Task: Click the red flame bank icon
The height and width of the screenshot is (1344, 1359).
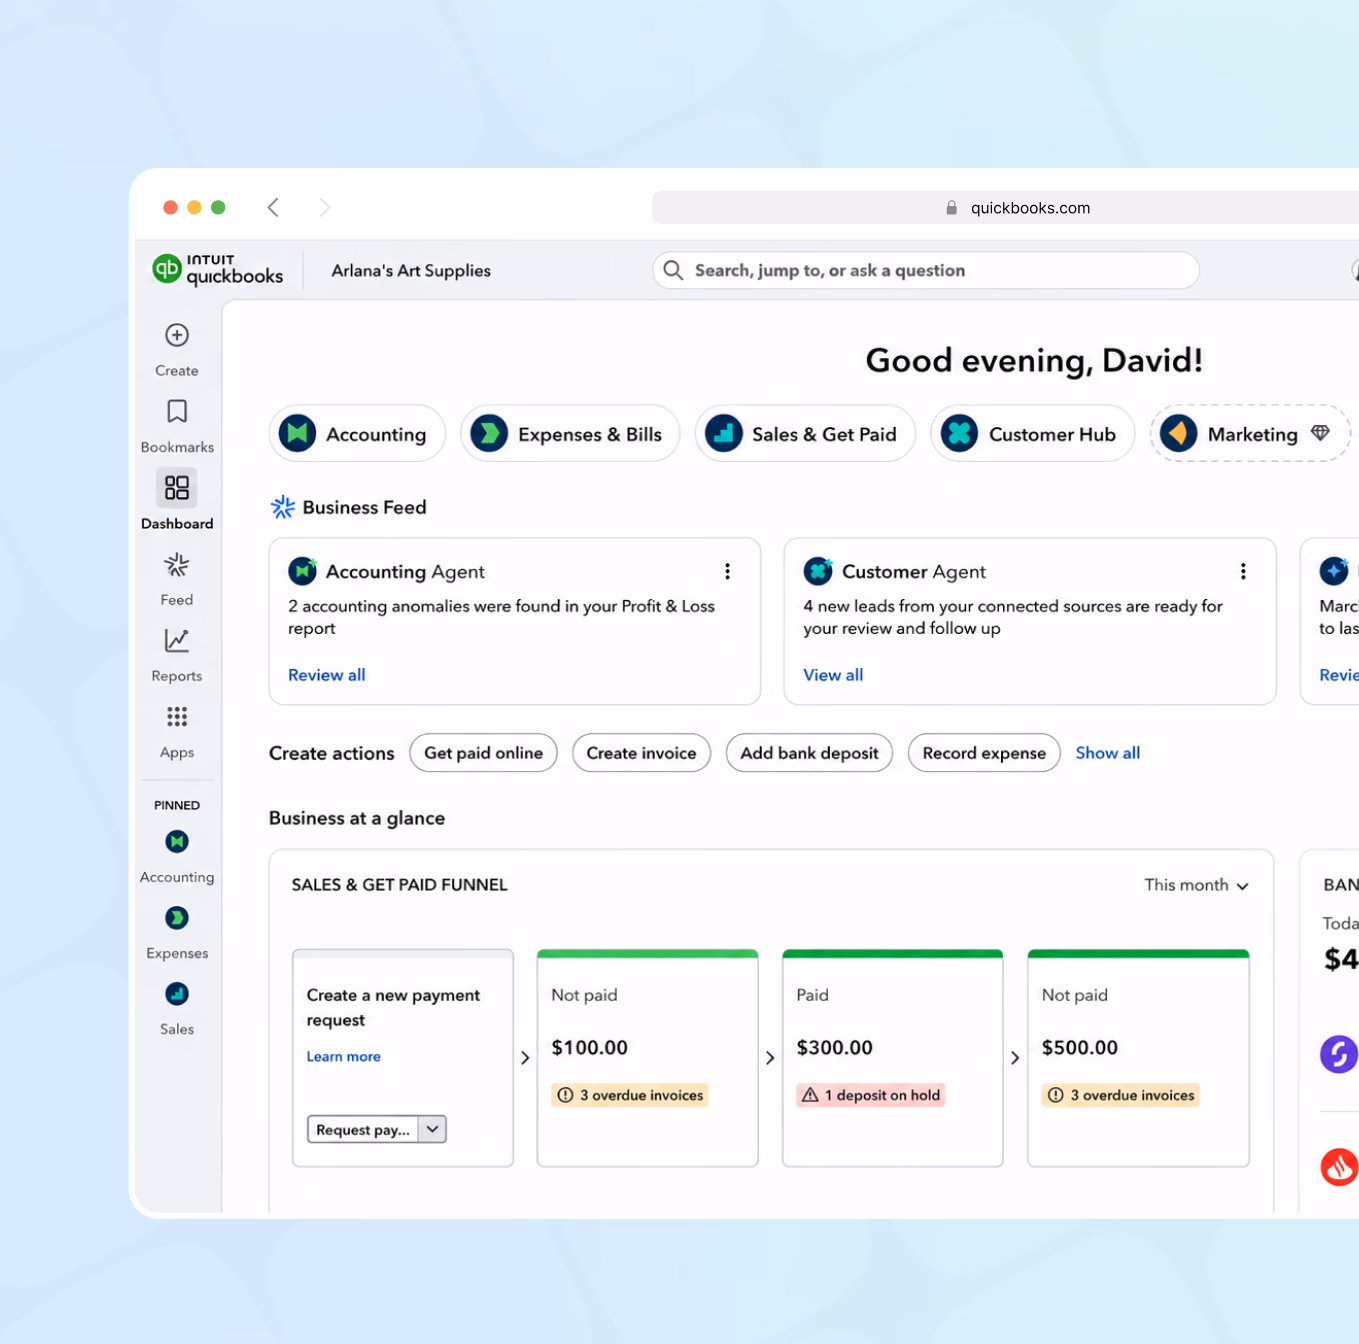Action: (x=1339, y=1166)
